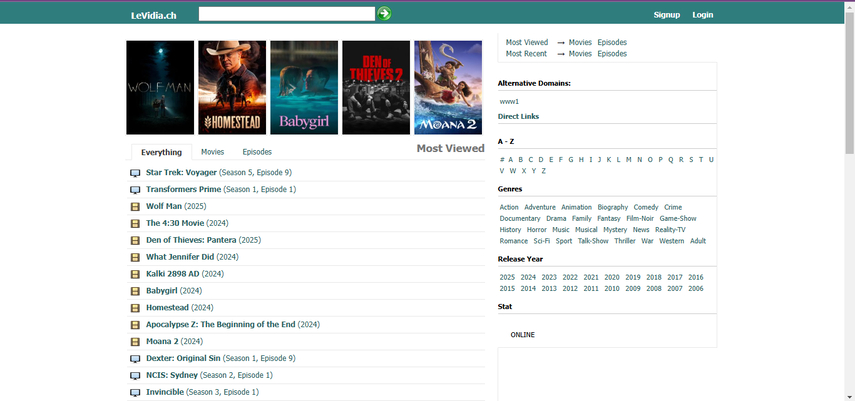Click TV icon beside Transformers Prime
Screen dimensions: 855x401
click(x=135, y=190)
